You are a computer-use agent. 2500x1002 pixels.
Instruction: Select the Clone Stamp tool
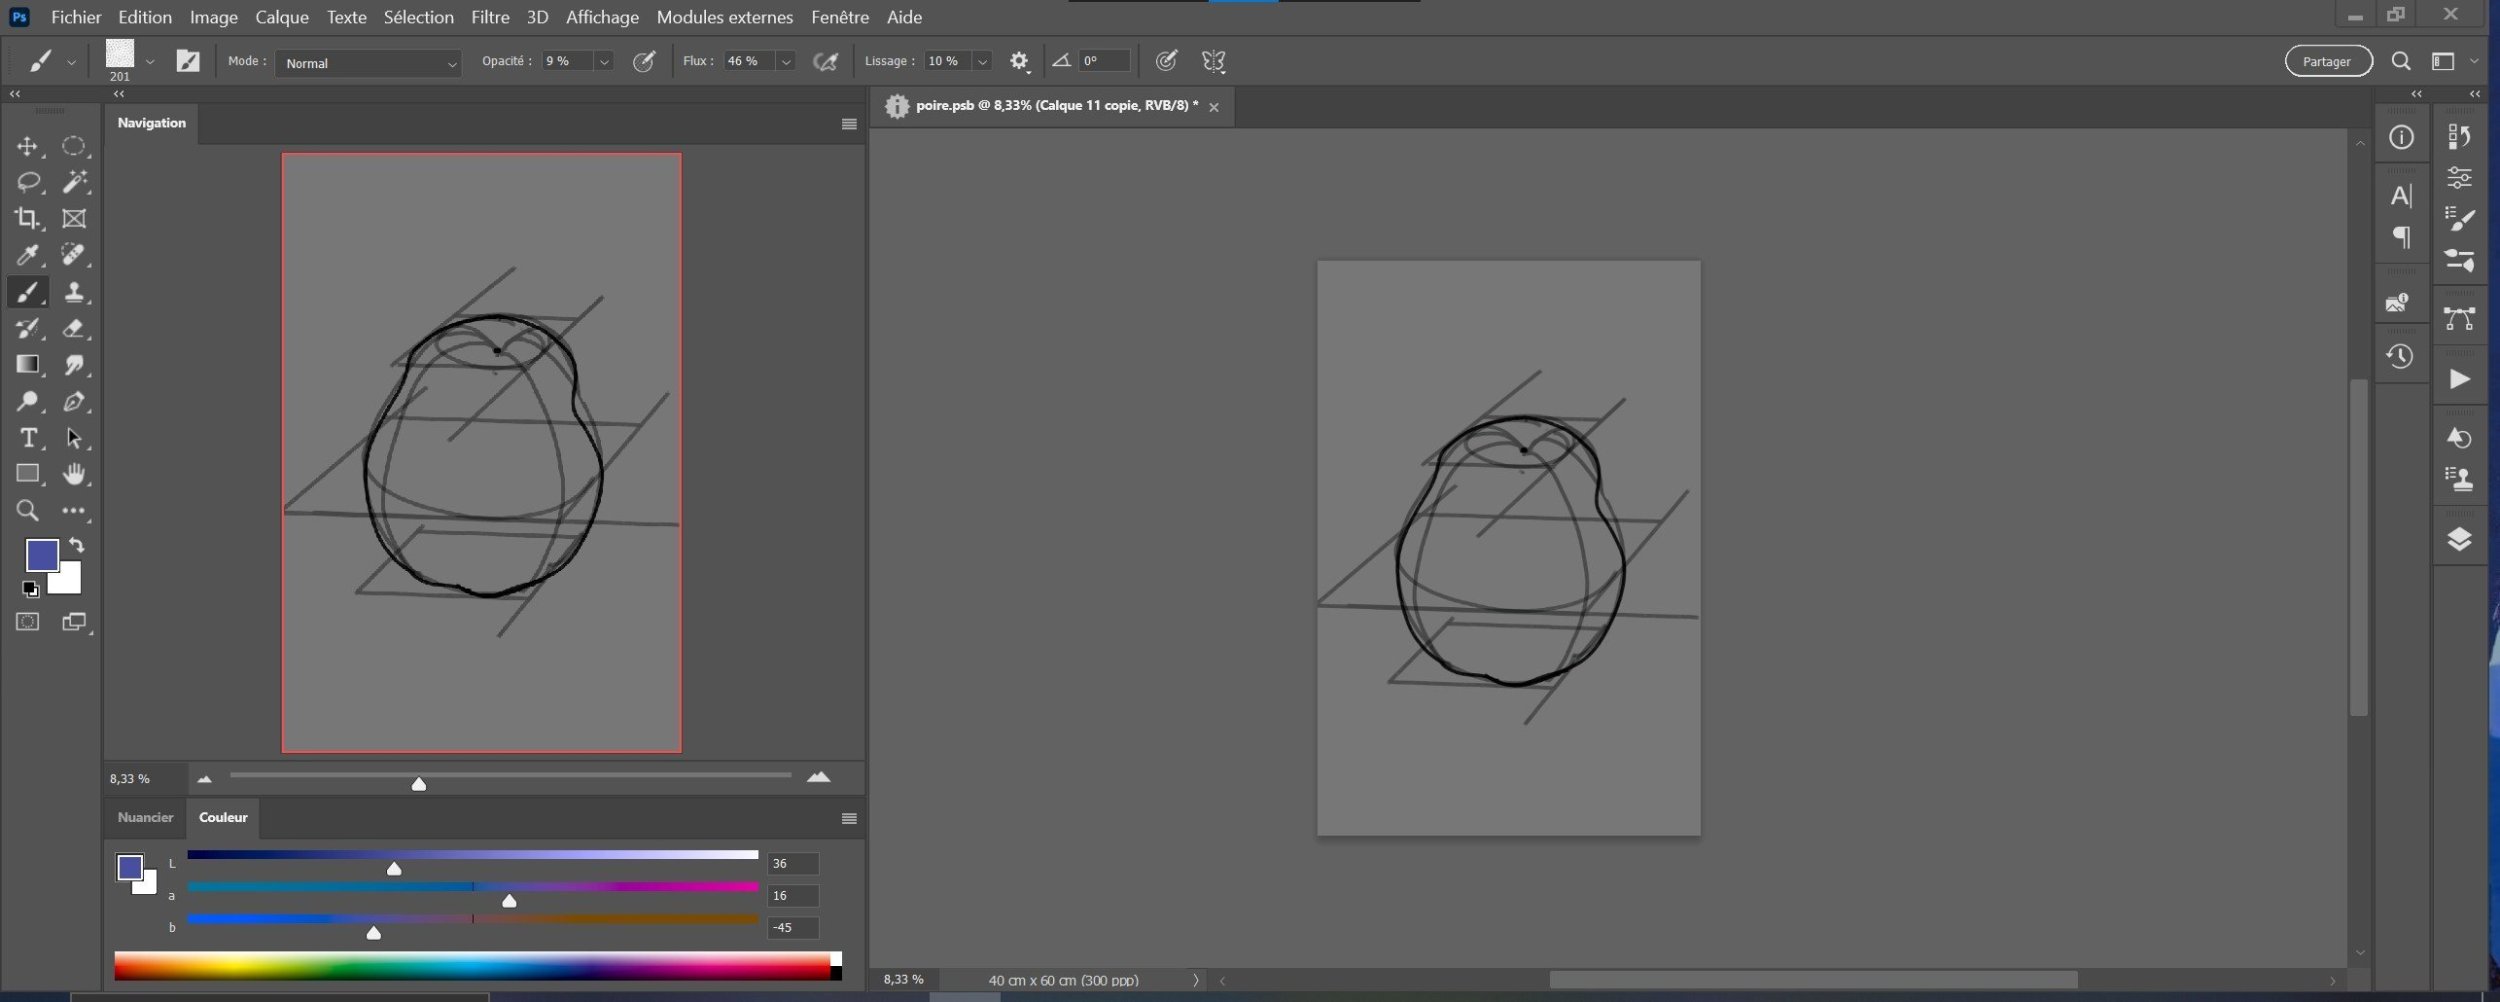[x=73, y=292]
